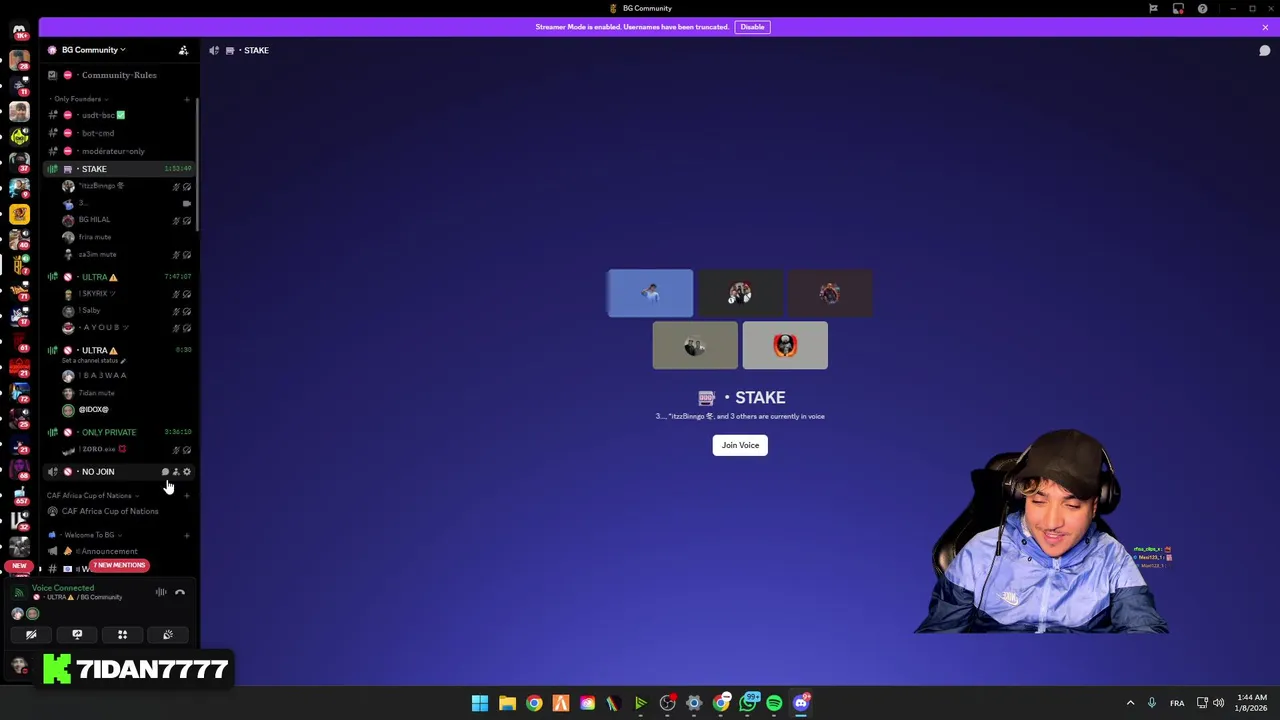Screen dimensions: 1280x720
Task: Open Discord direct messages home icon
Action: 19,31
